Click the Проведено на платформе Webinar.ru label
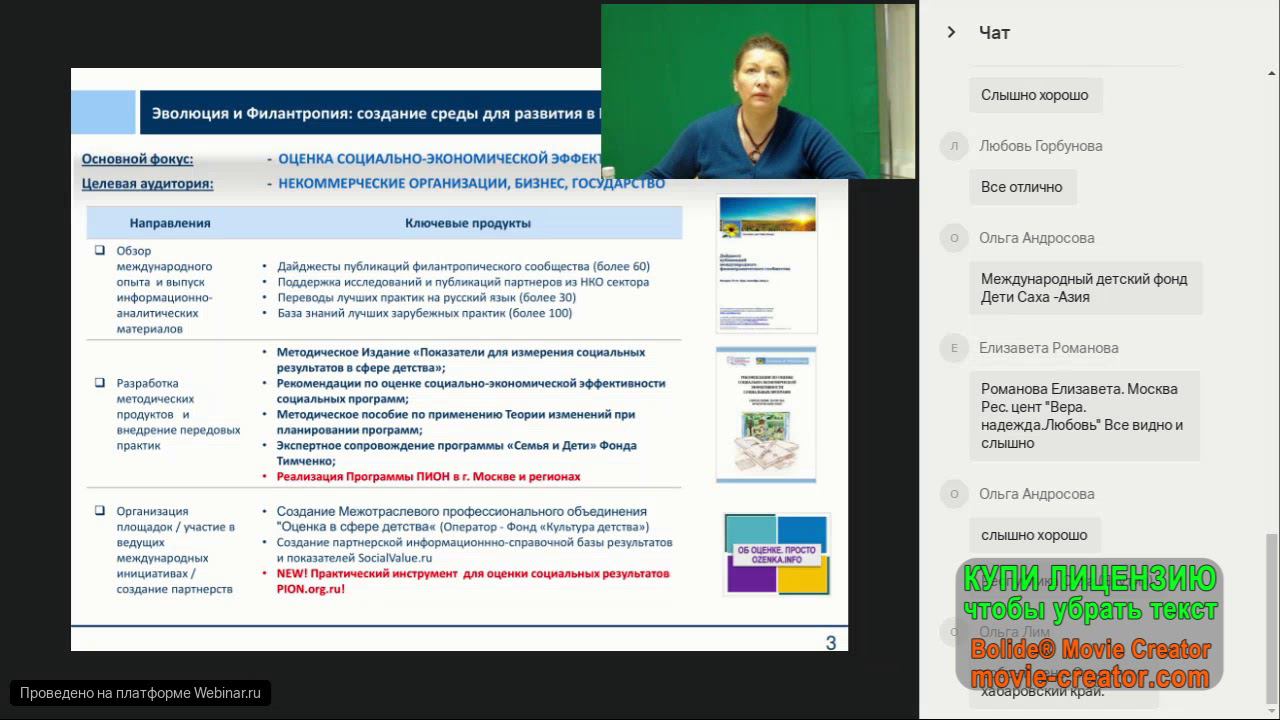This screenshot has width=1280, height=720. coord(140,692)
